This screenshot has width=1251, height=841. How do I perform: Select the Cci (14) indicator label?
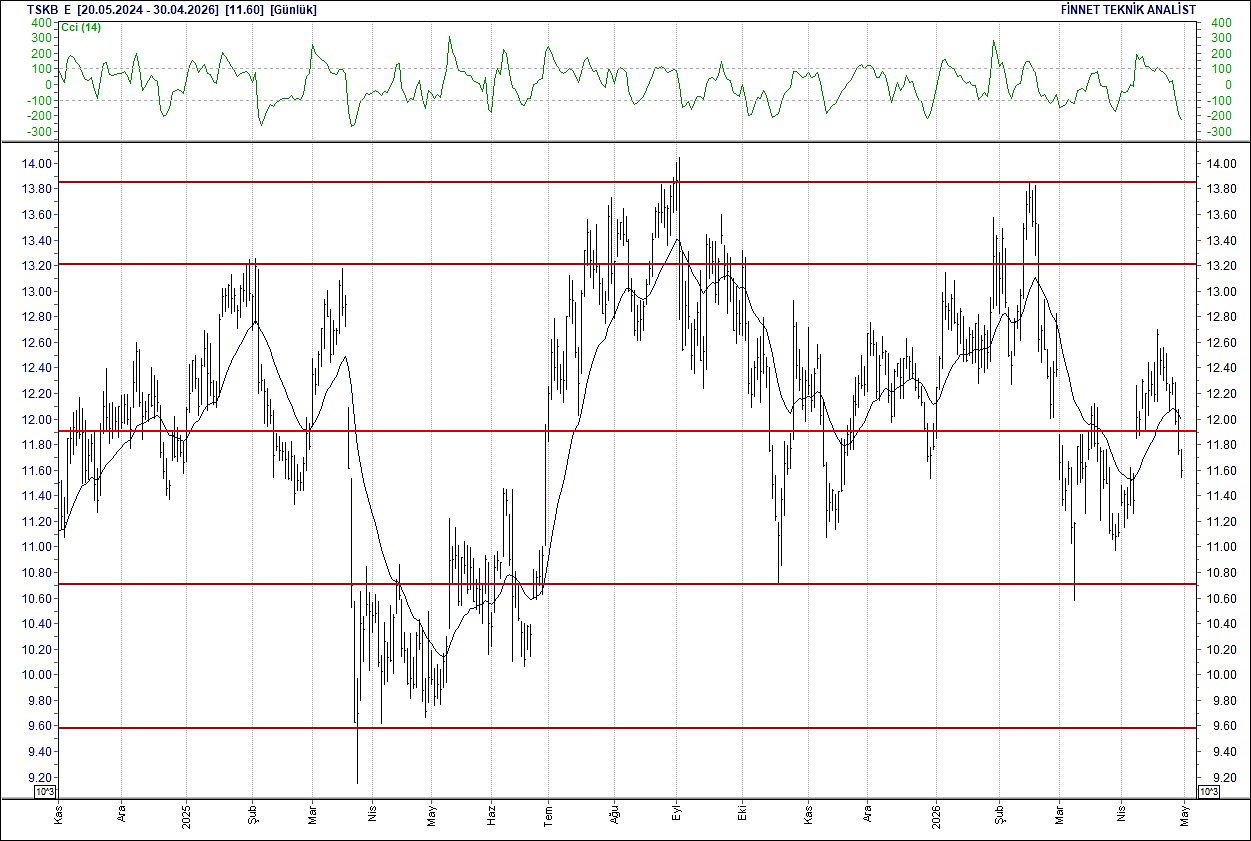click(82, 27)
